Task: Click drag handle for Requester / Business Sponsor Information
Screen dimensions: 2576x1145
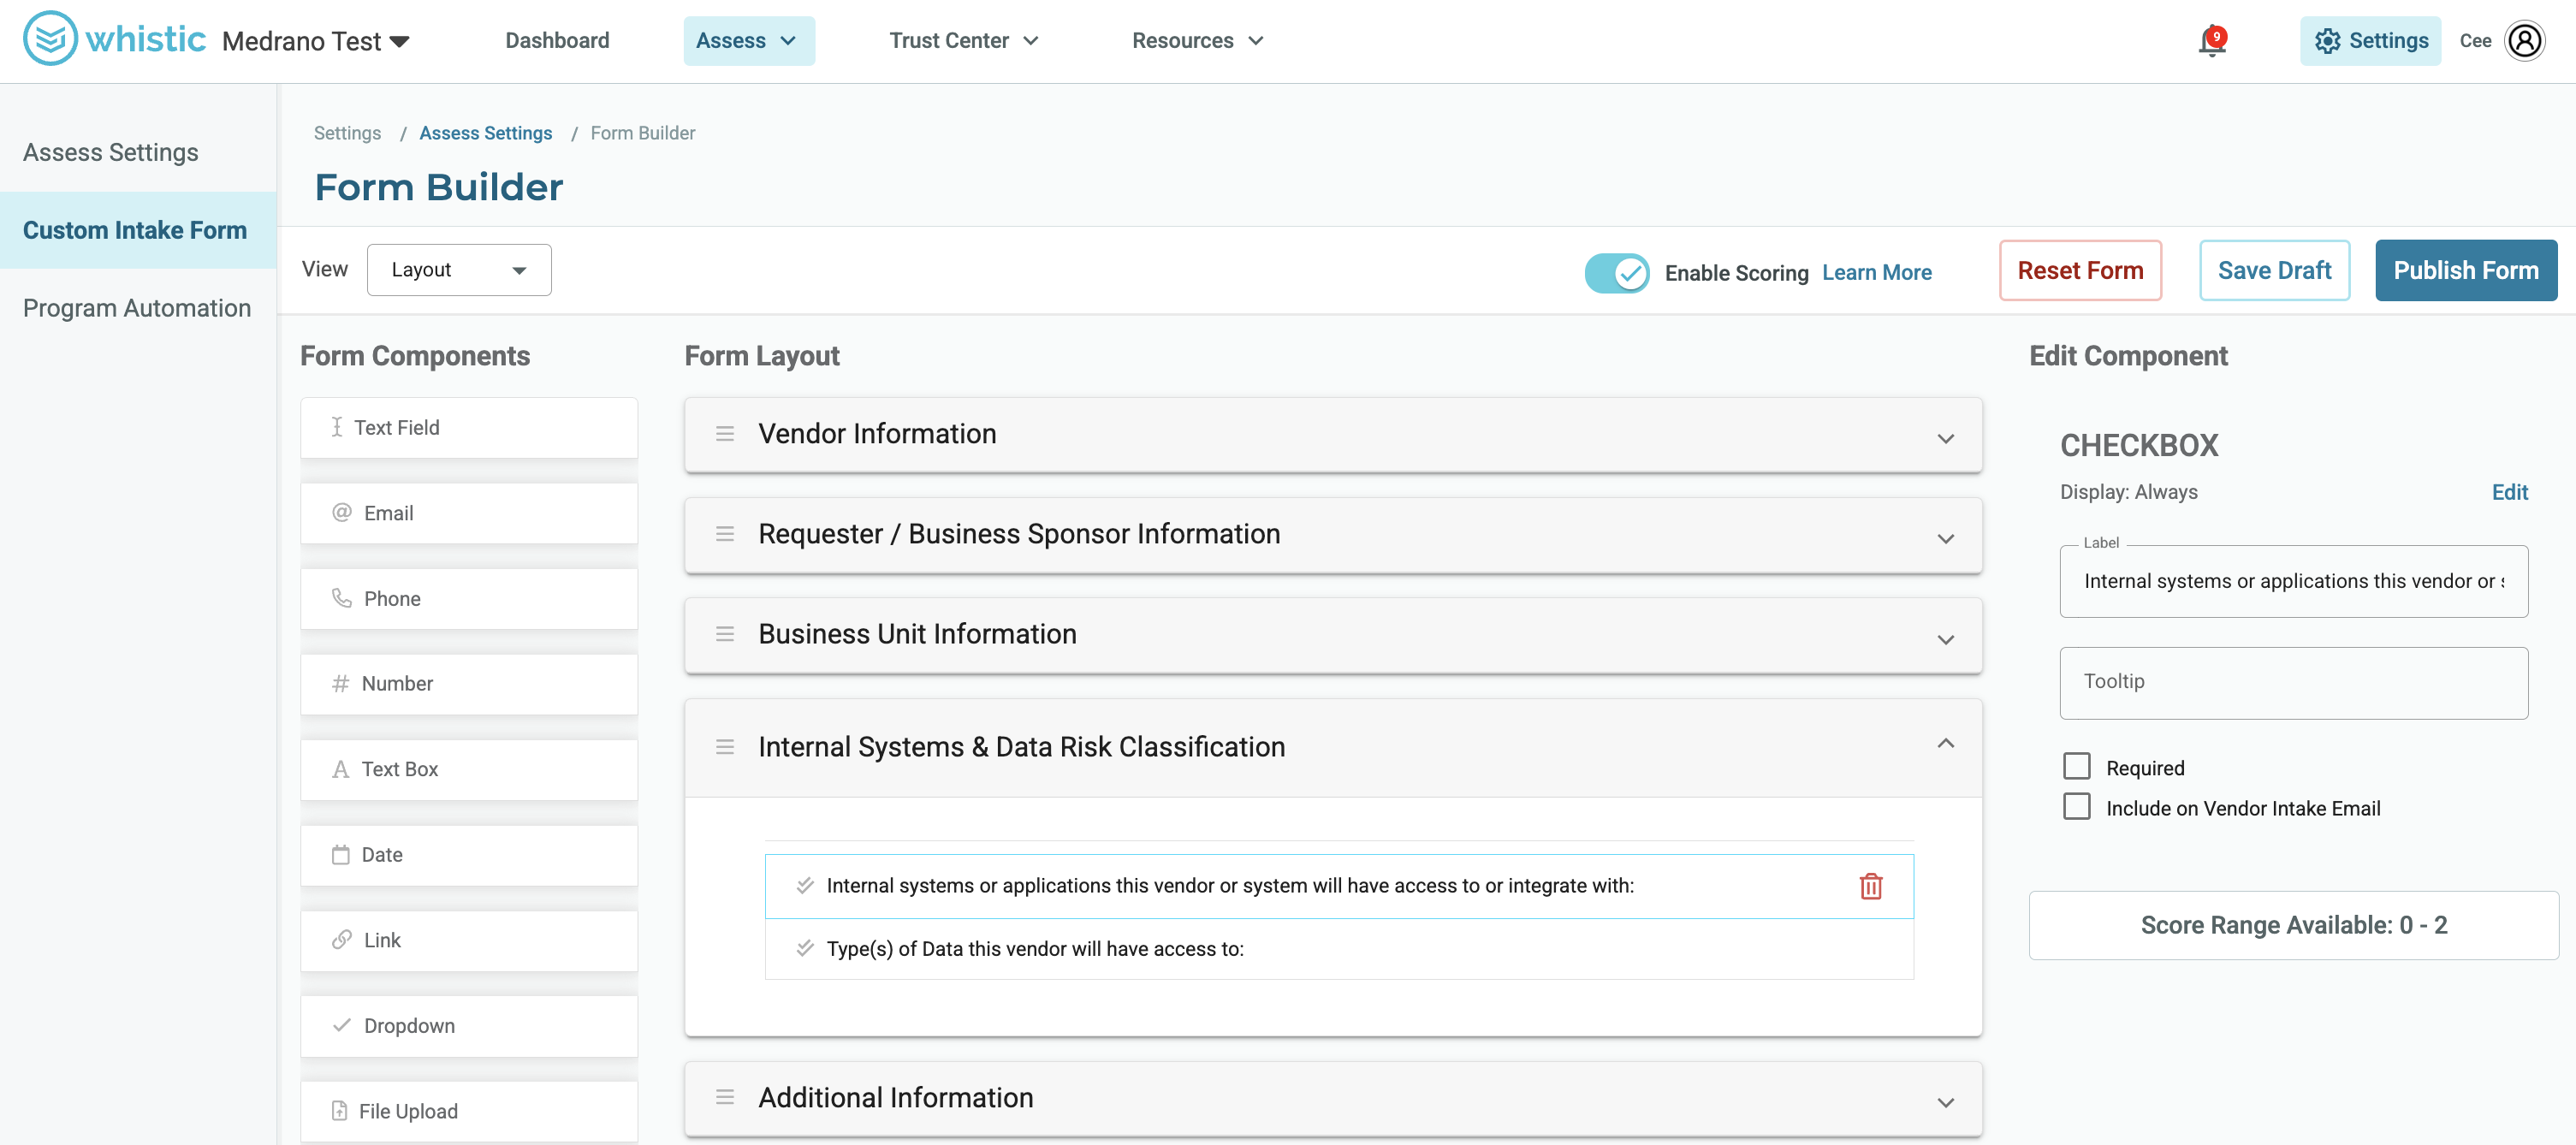Action: click(x=725, y=534)
